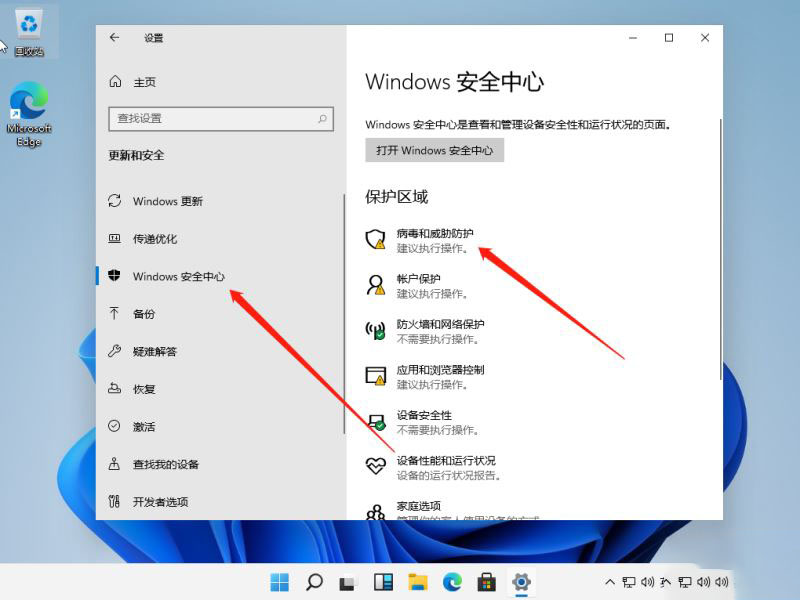Open 开发者选项 in the sidebar
Image resolution: width=800 pixels, height=600 pixels.
160,502
